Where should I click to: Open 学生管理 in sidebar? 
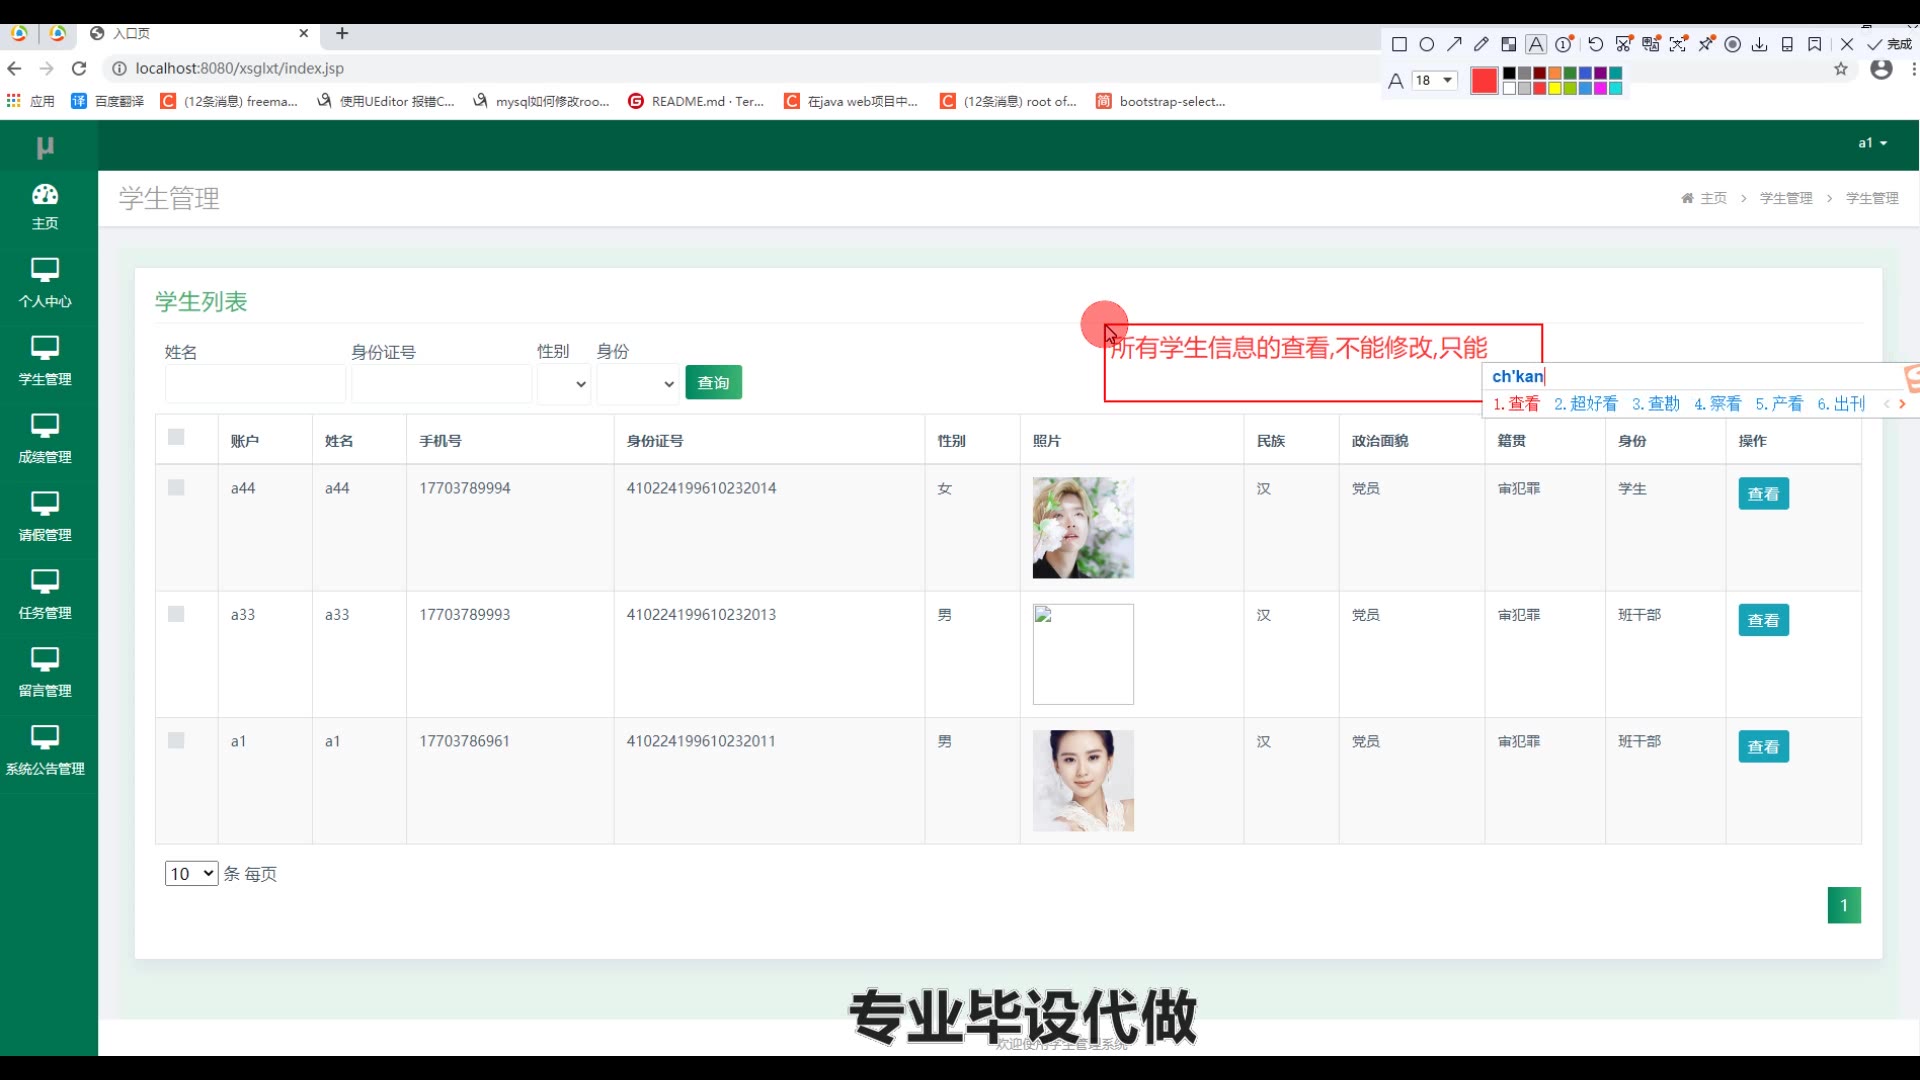45,362
